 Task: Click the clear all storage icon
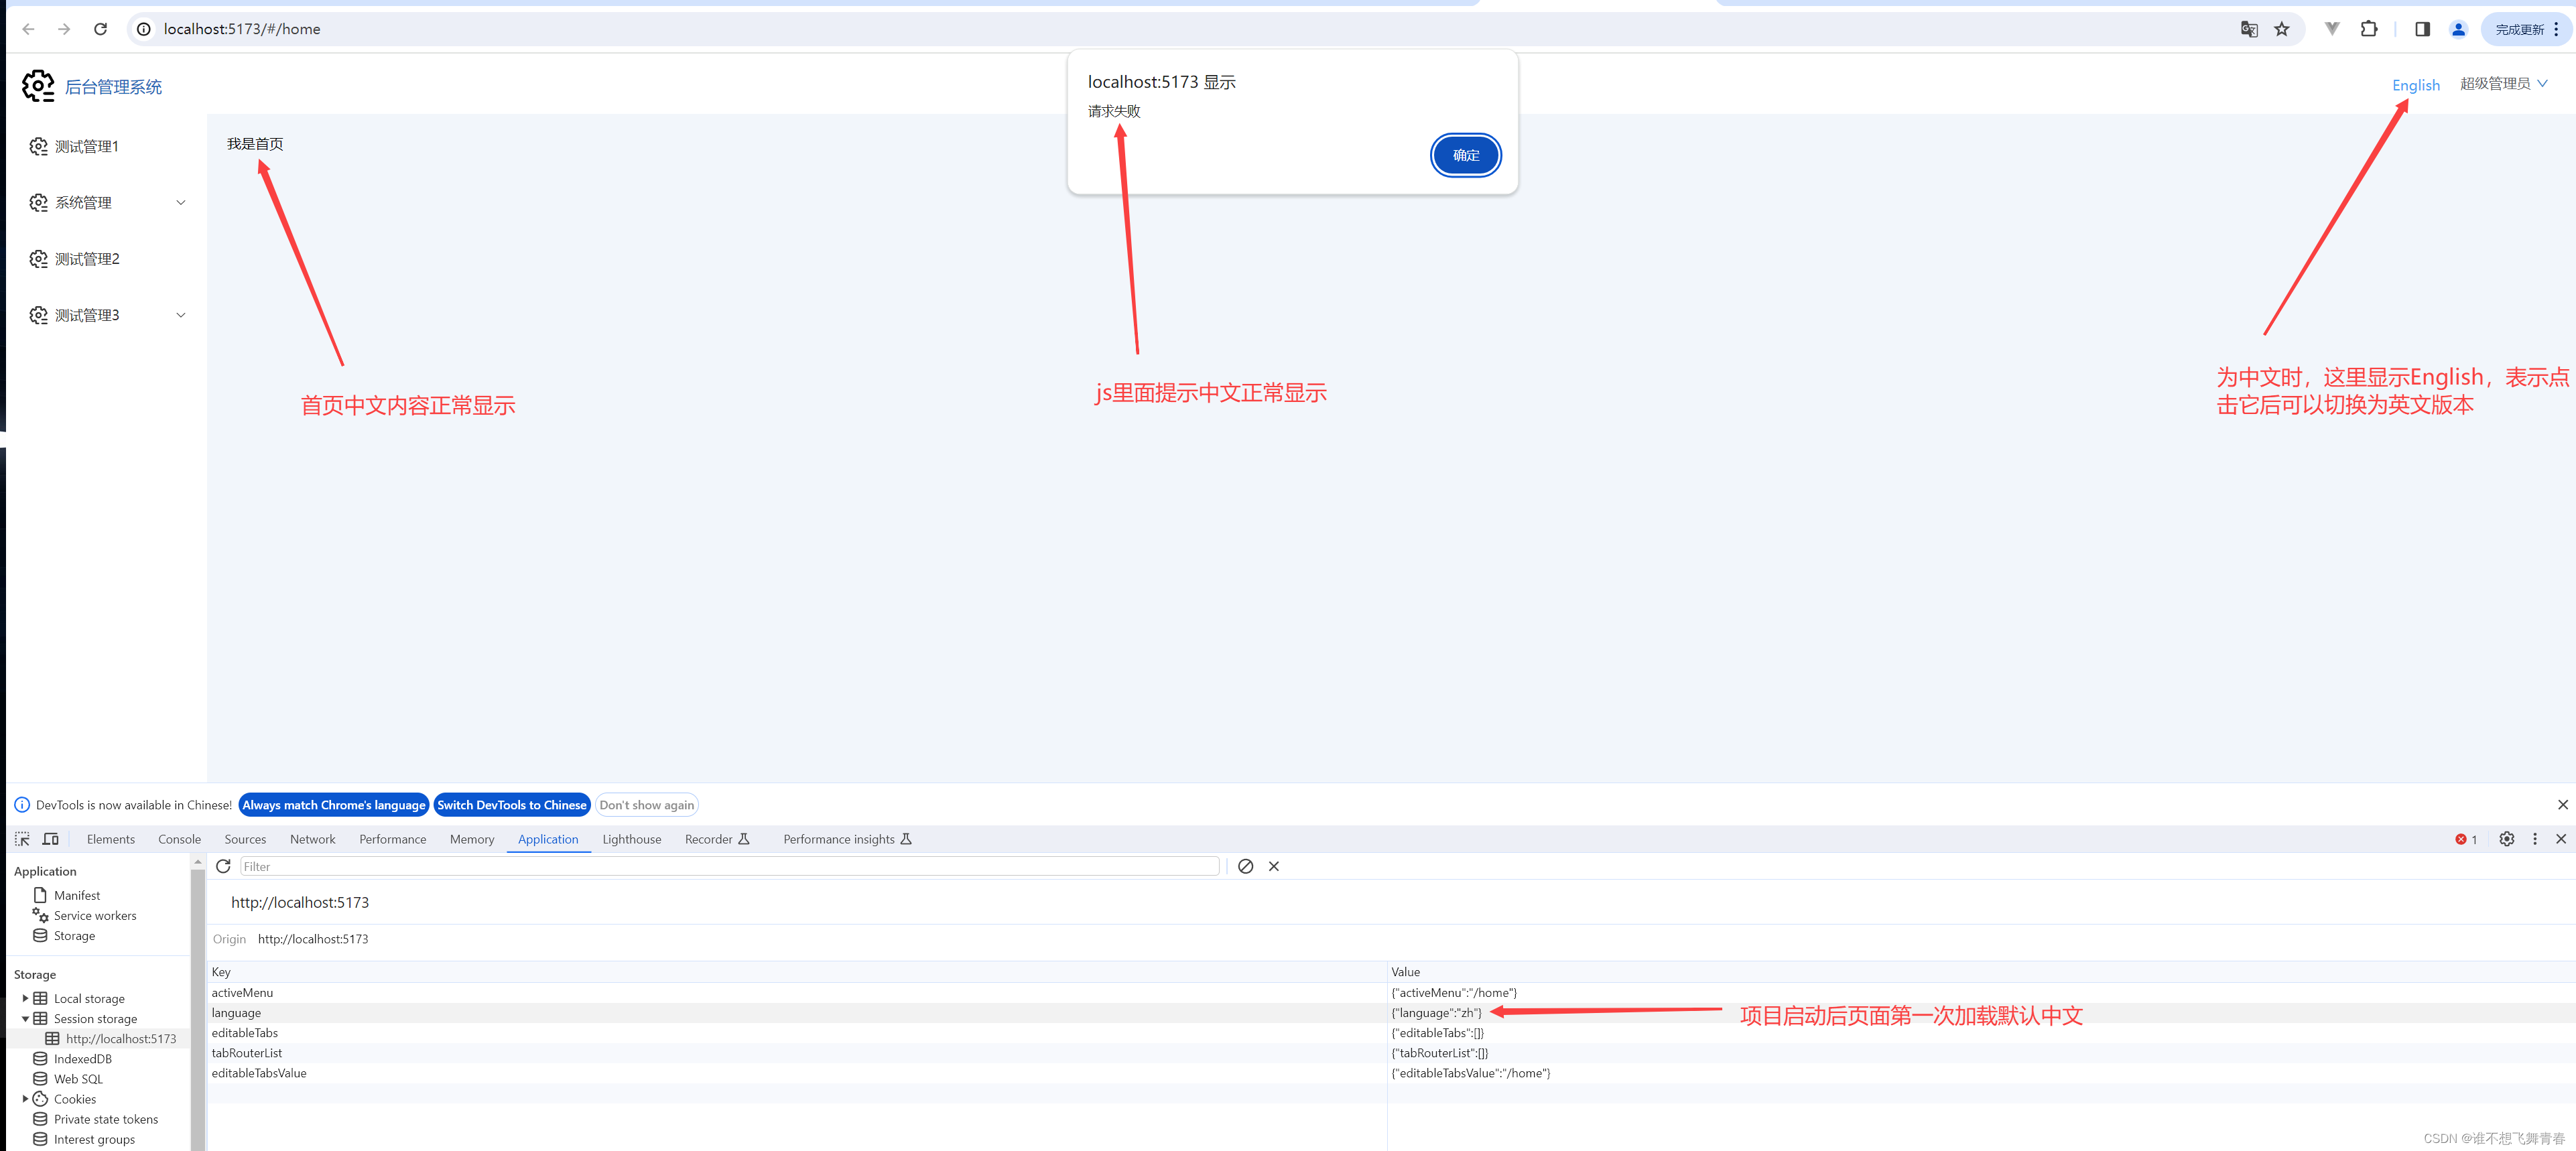(1245, 866)
